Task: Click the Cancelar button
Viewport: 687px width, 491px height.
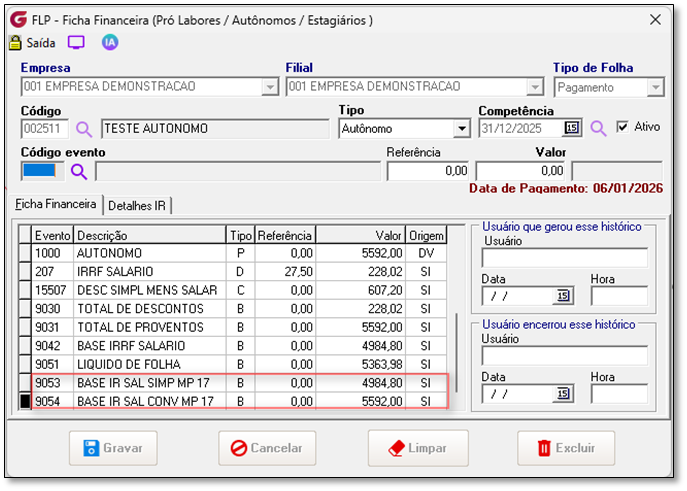Action: click(267, 448)
